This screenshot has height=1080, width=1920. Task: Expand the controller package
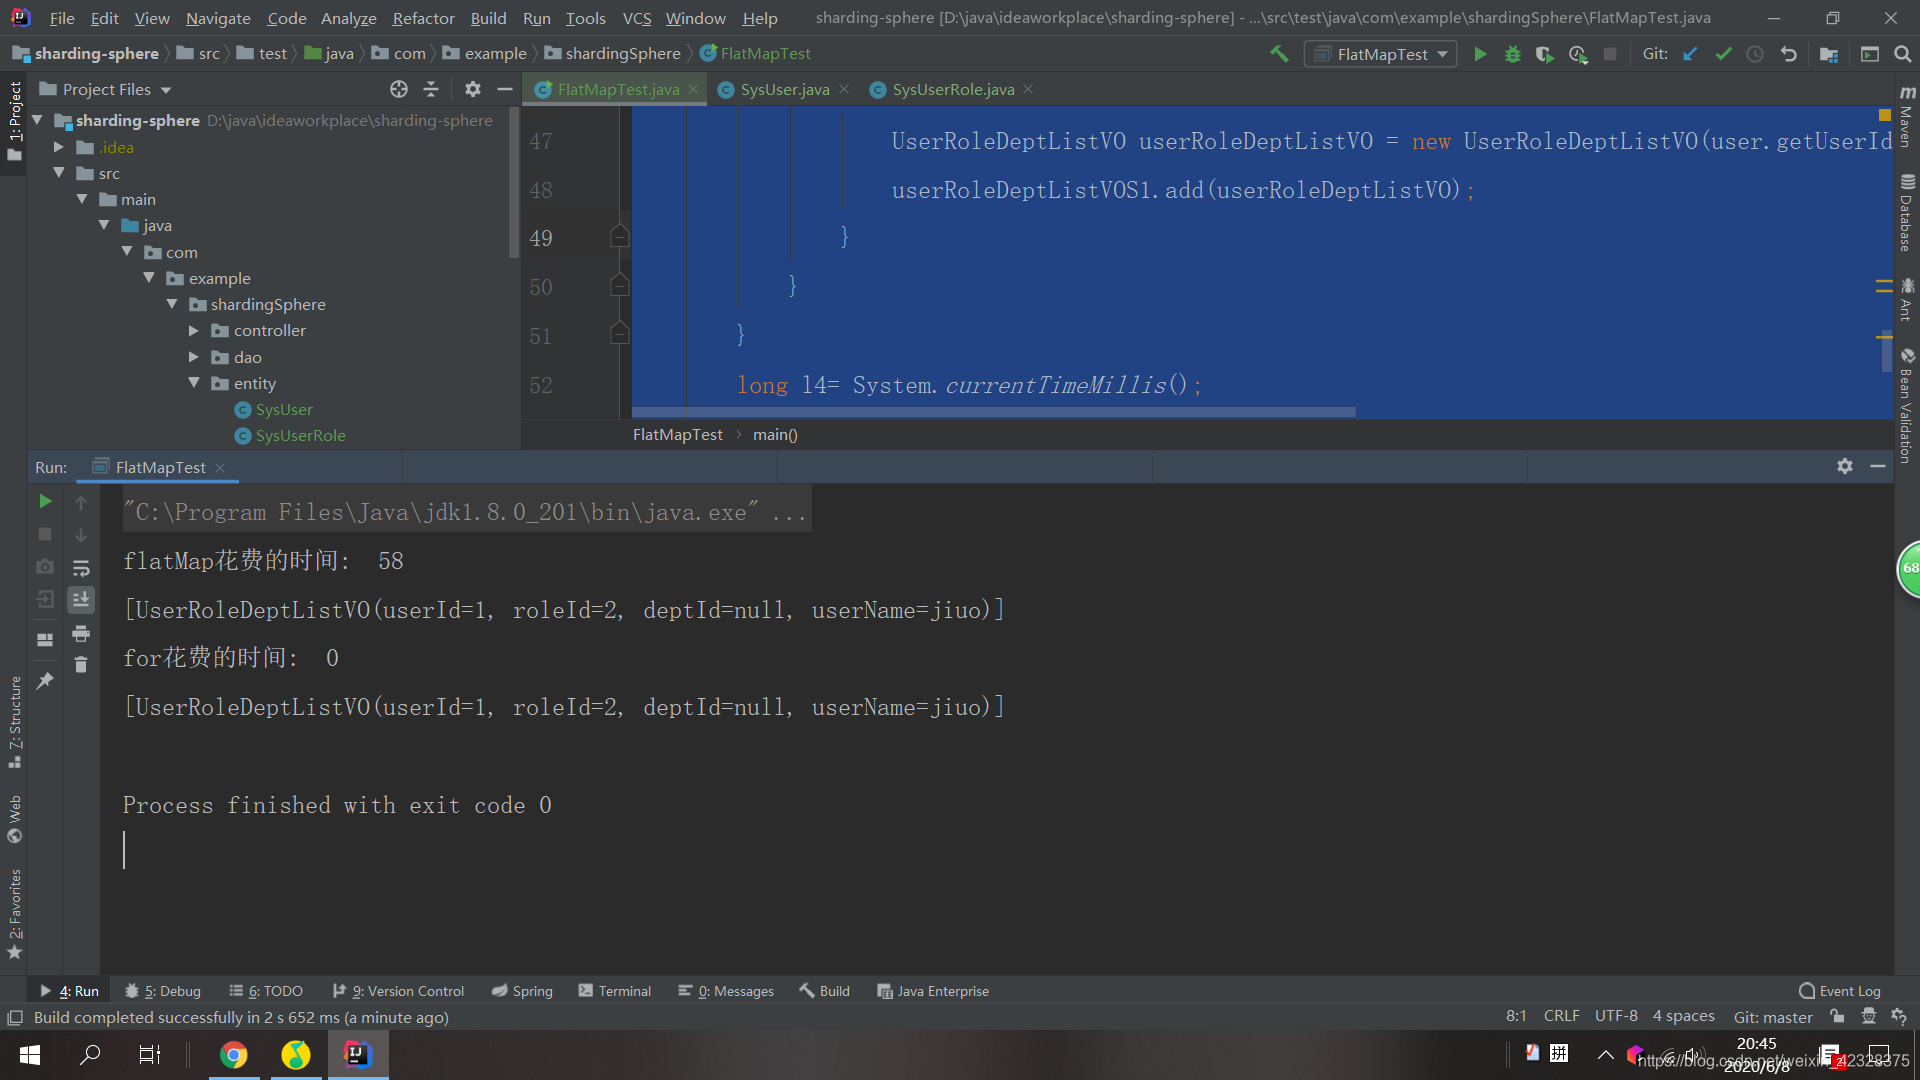click(194, 330)
